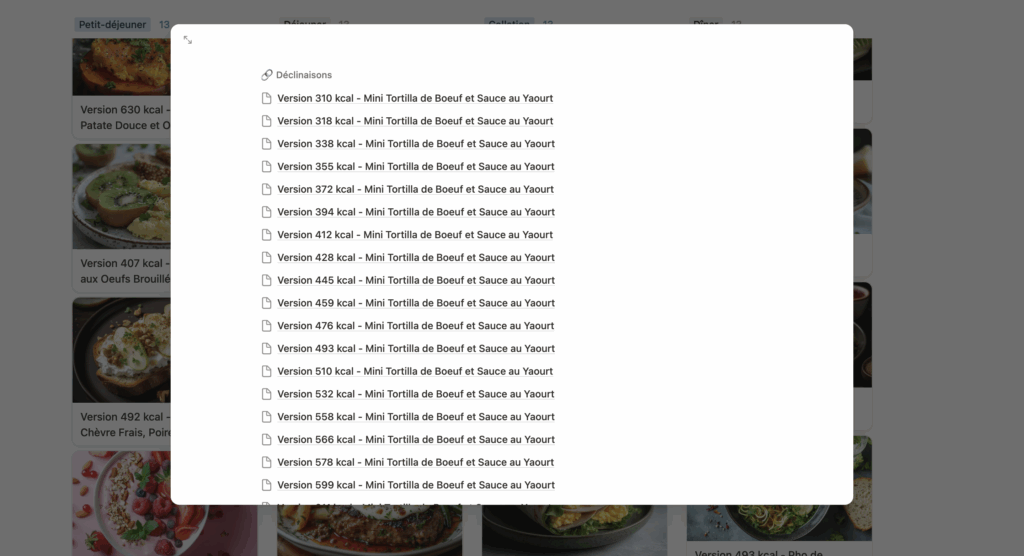1024x556 pixels.
Task: Click page icon beside Version 493 kcal
Action: 266,348
